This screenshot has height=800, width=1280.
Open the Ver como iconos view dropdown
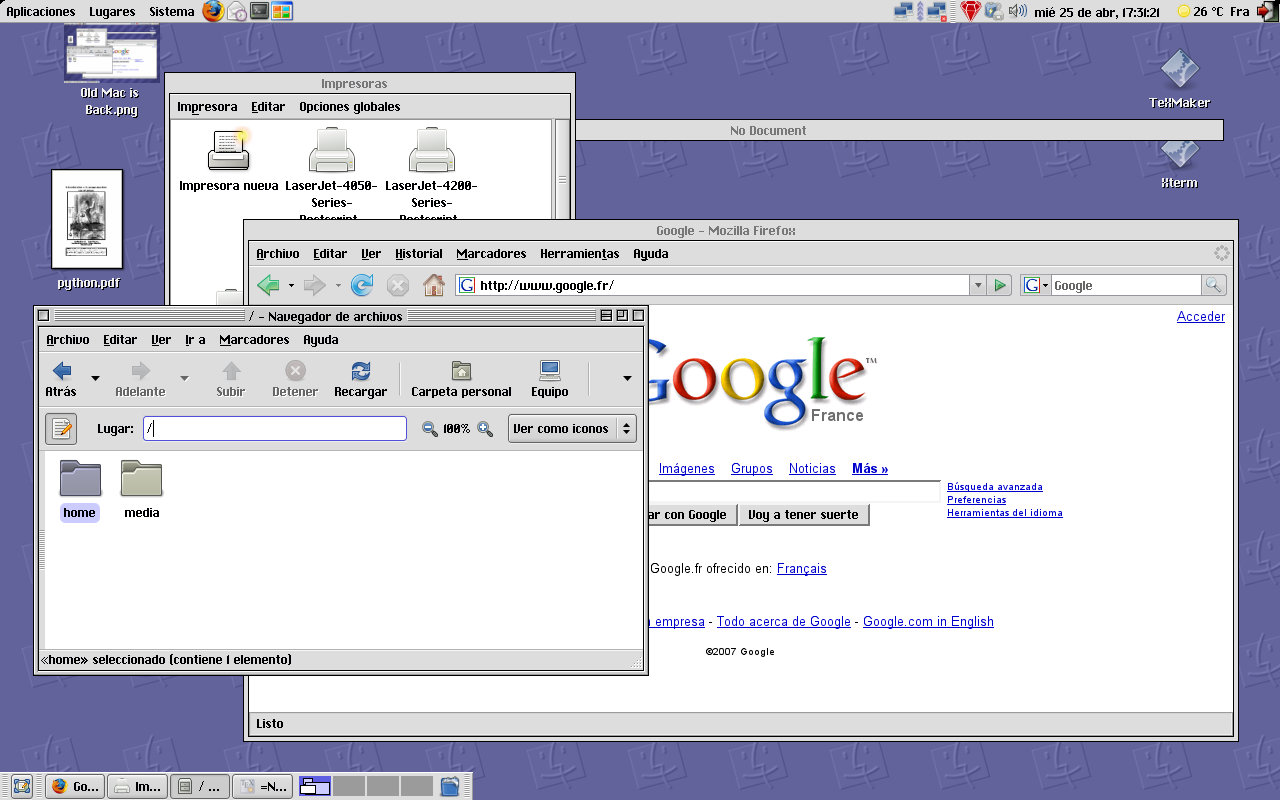(572, 429)
